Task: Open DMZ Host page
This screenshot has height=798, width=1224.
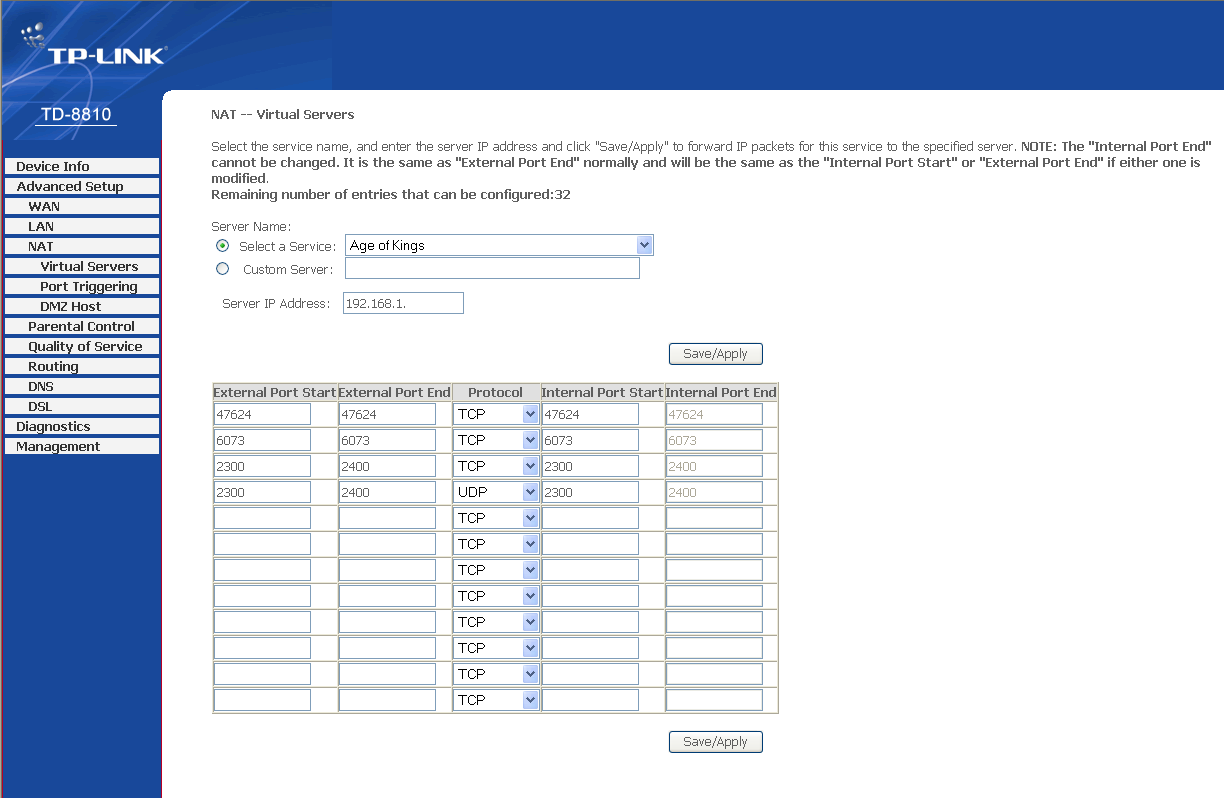Action: 82,306
